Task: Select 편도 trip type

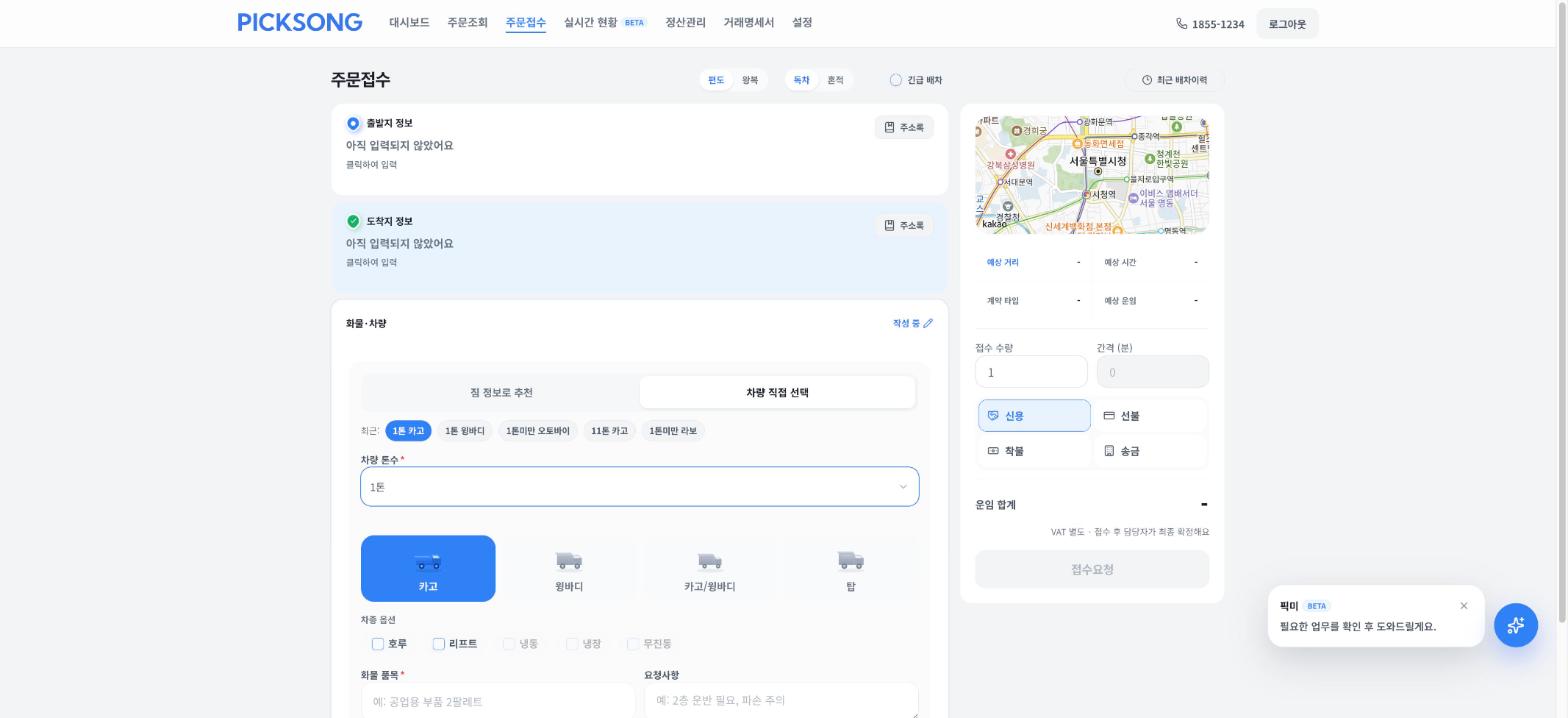Action: 716,80
